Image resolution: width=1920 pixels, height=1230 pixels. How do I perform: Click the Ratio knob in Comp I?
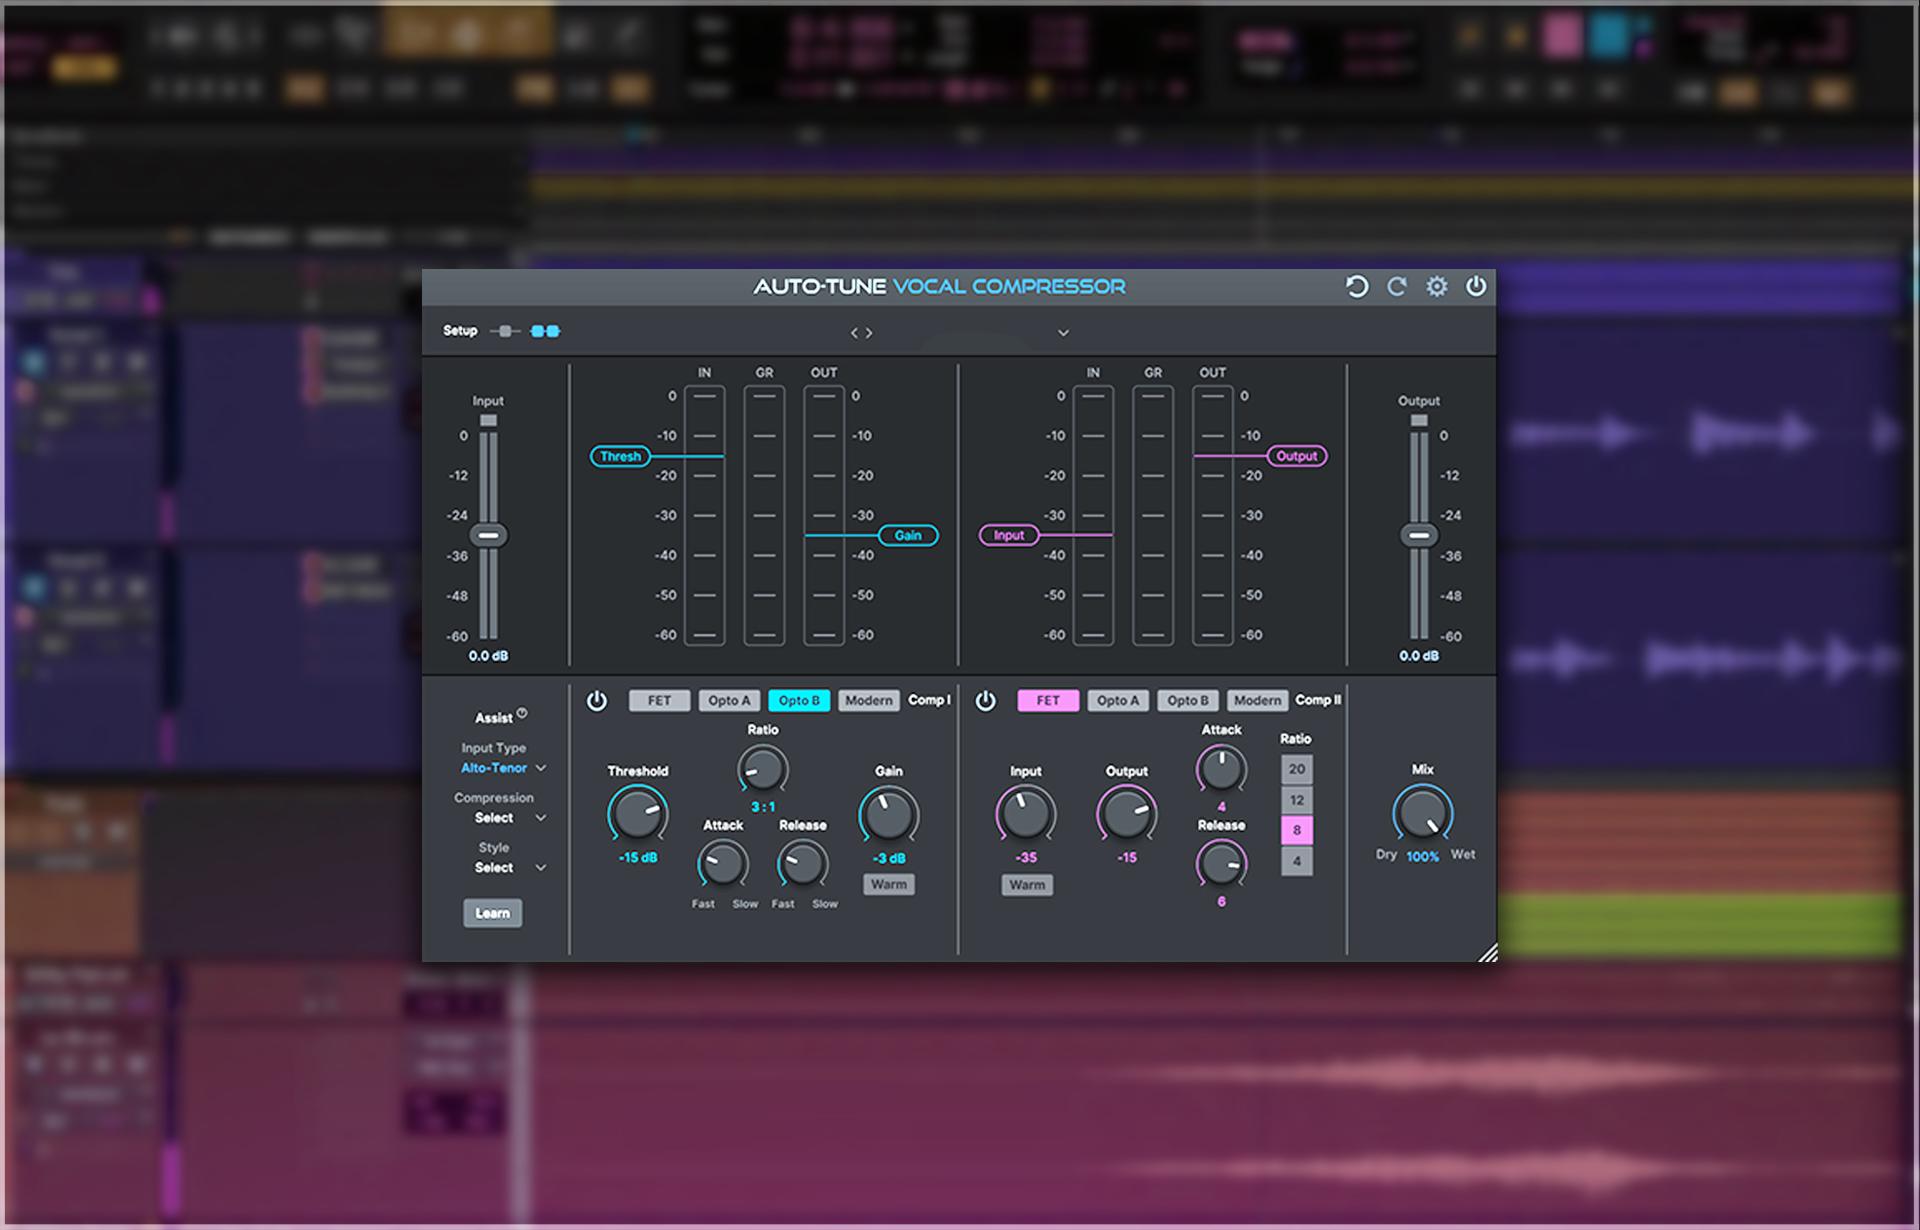(x=763, y=770)
